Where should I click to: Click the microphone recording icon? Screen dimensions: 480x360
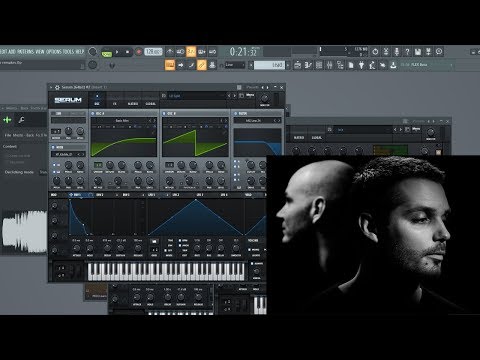[396, 52]
